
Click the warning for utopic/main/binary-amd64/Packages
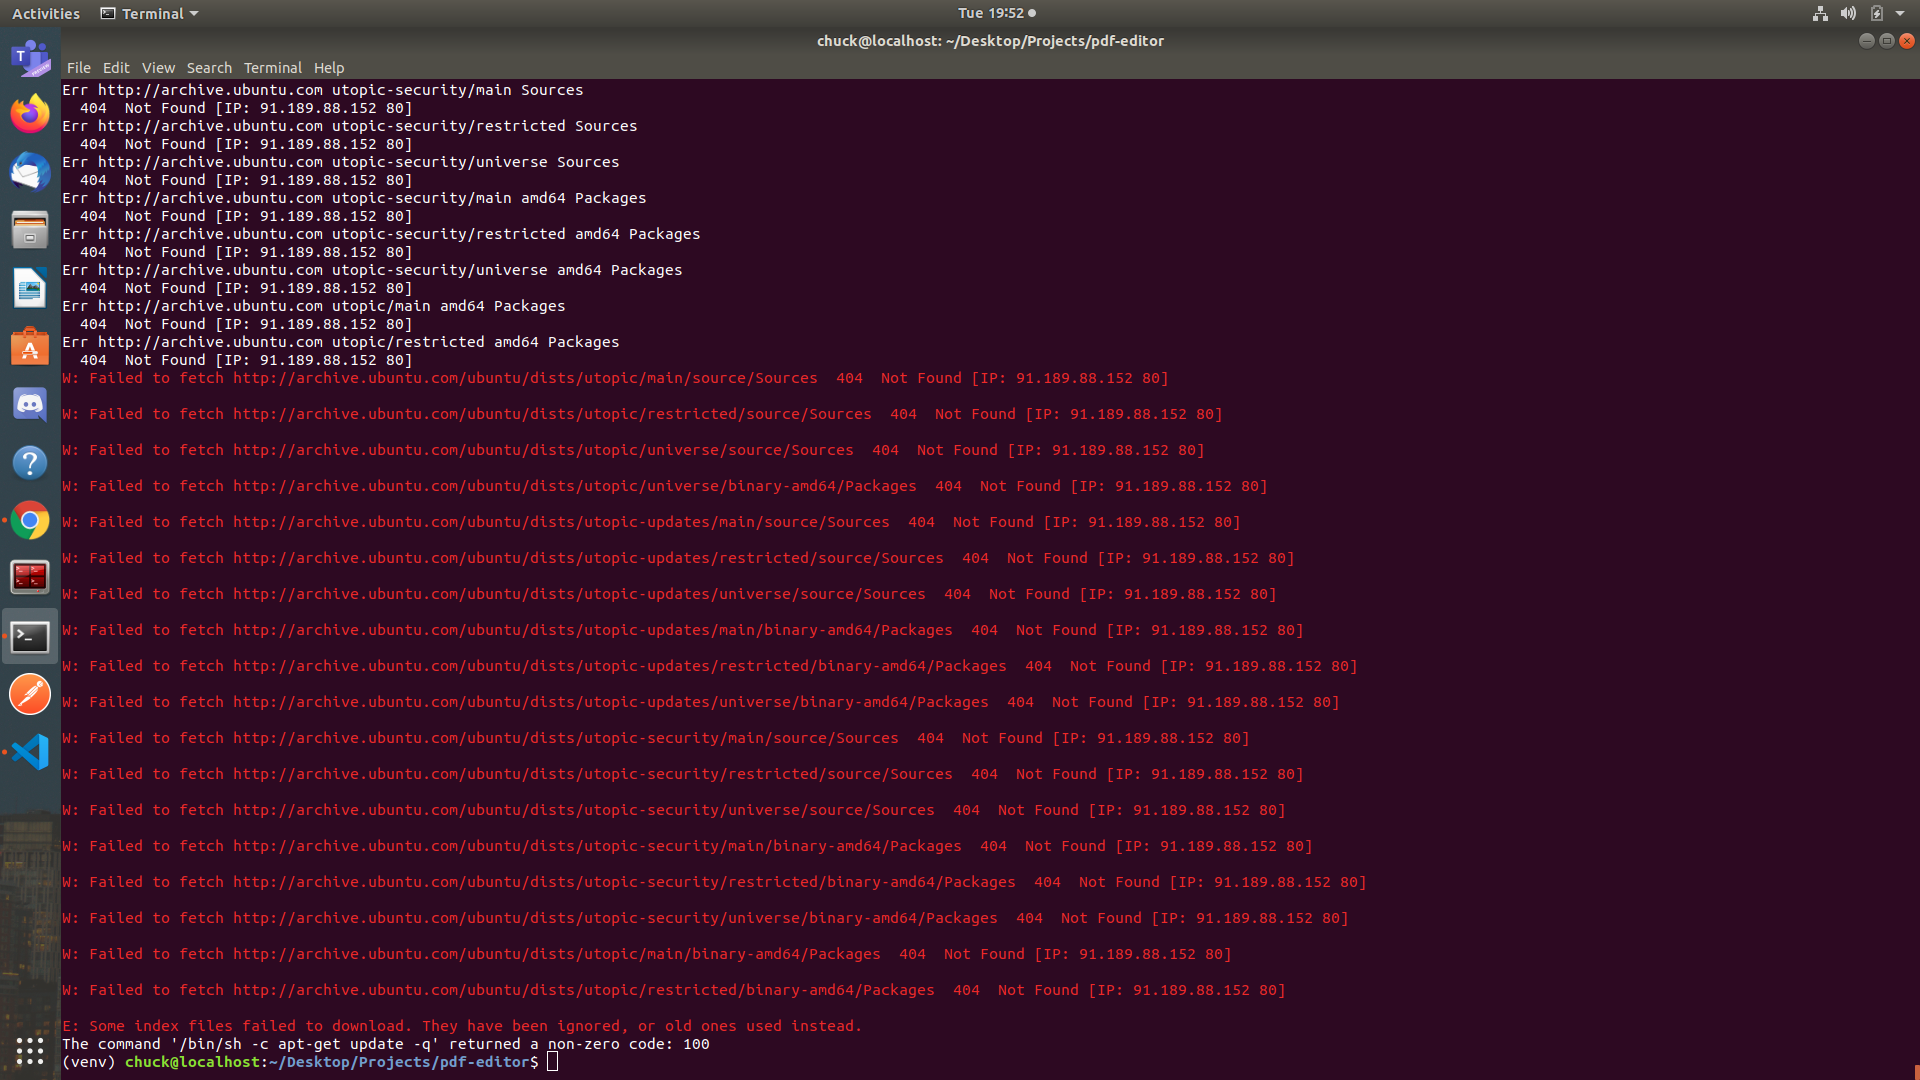pyautogui.click(x=647, y=954)
